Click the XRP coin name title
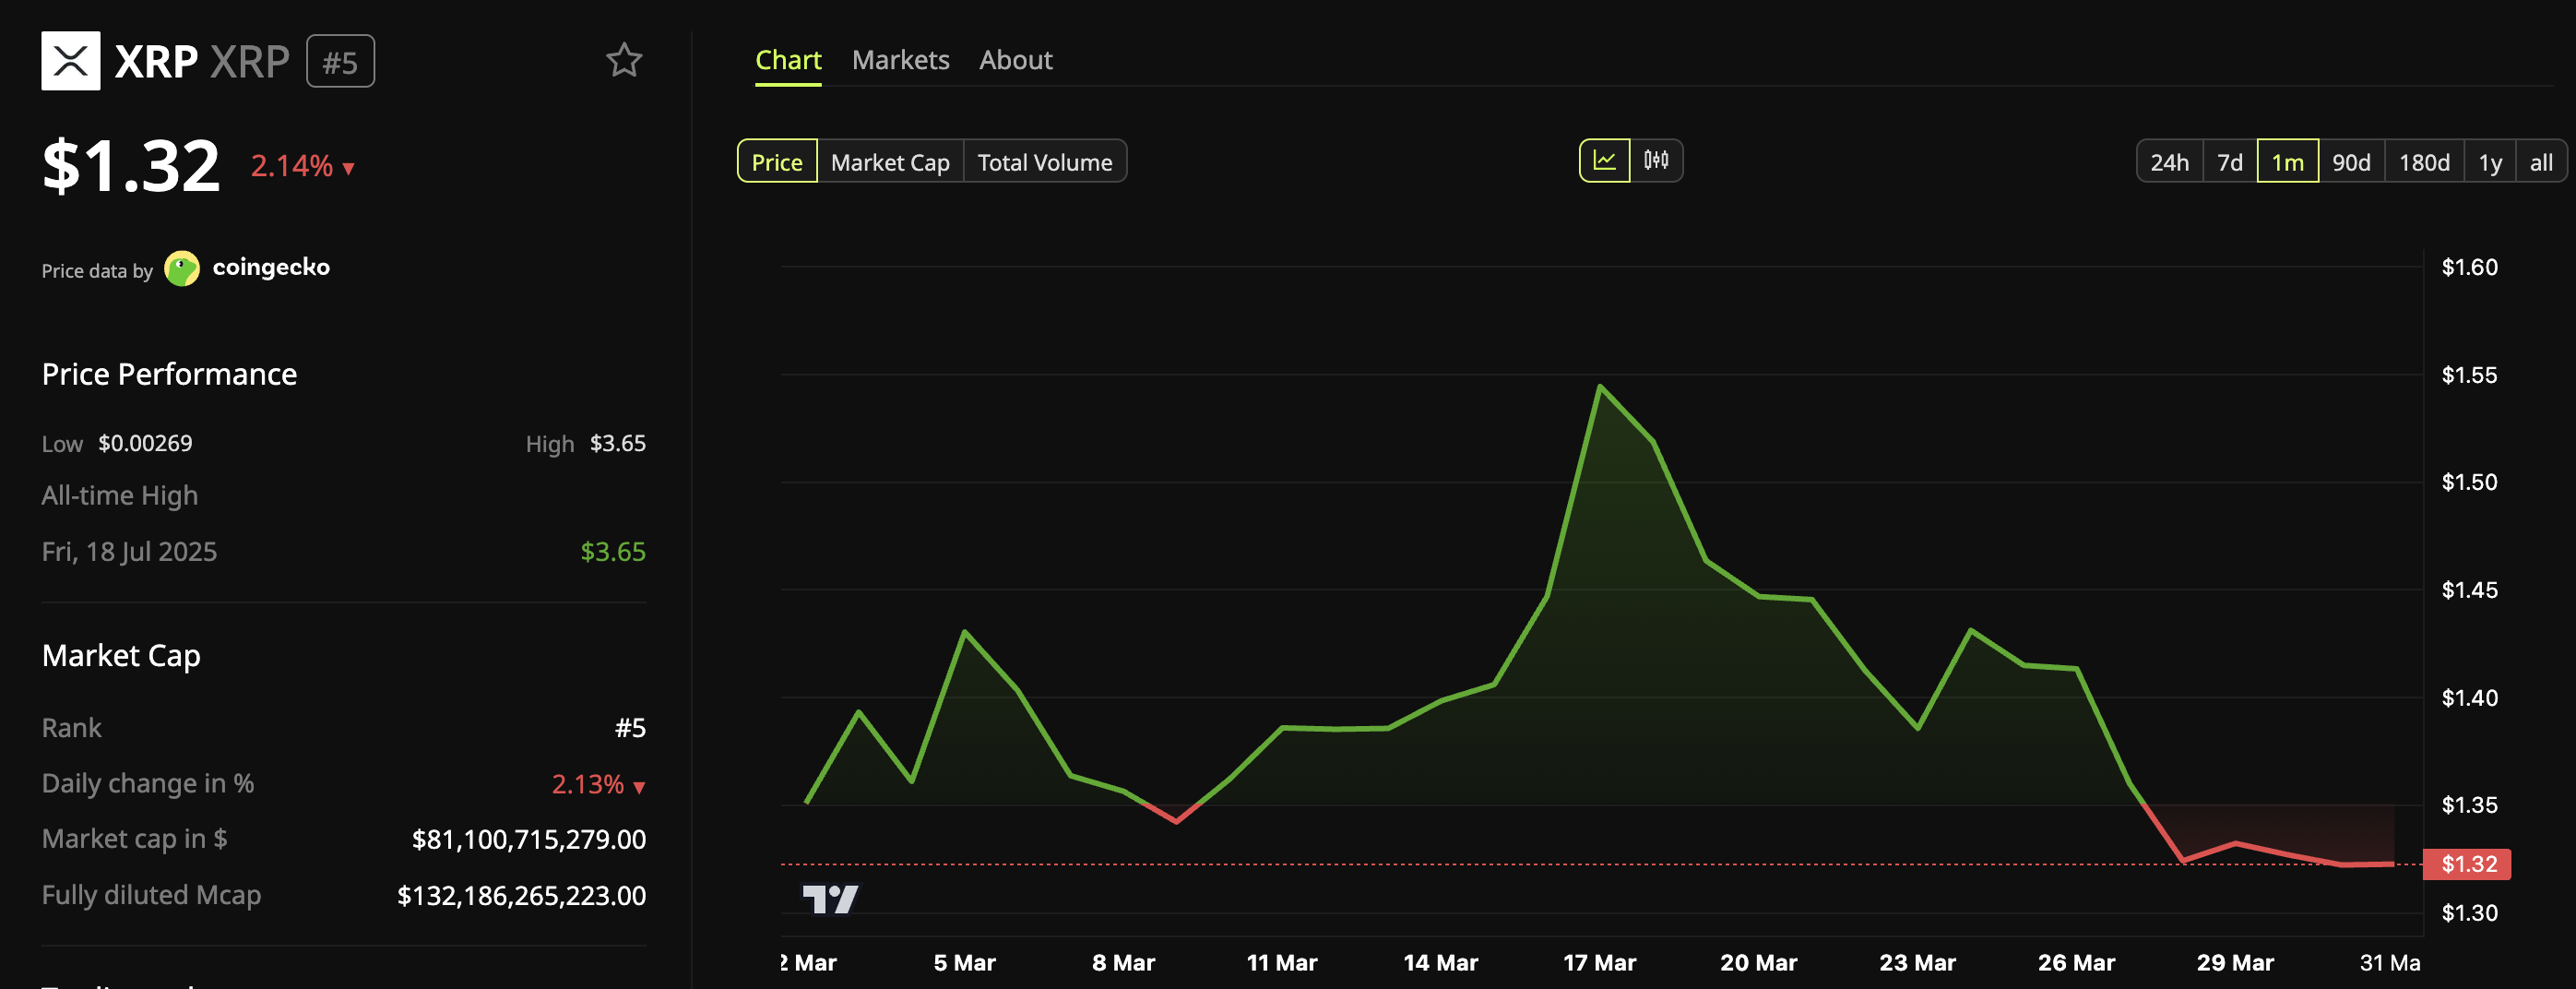The width and height of the screenshot is (2576, 989). coord(156,62)
